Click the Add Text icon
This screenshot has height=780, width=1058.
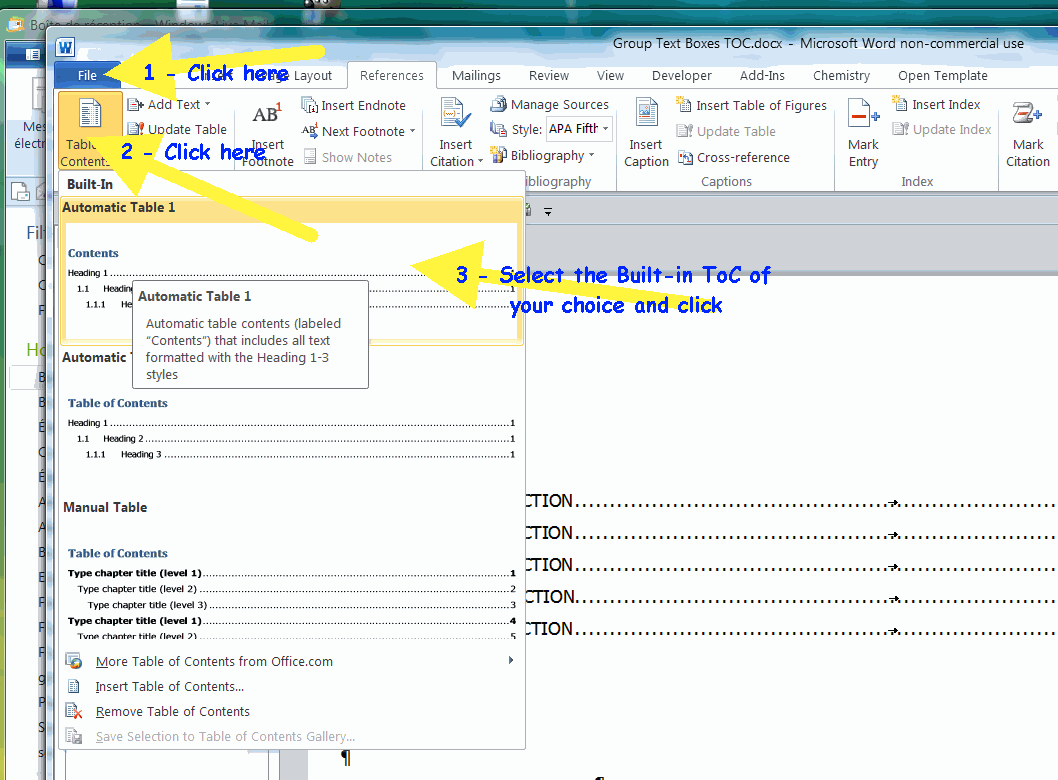(135, 105)
